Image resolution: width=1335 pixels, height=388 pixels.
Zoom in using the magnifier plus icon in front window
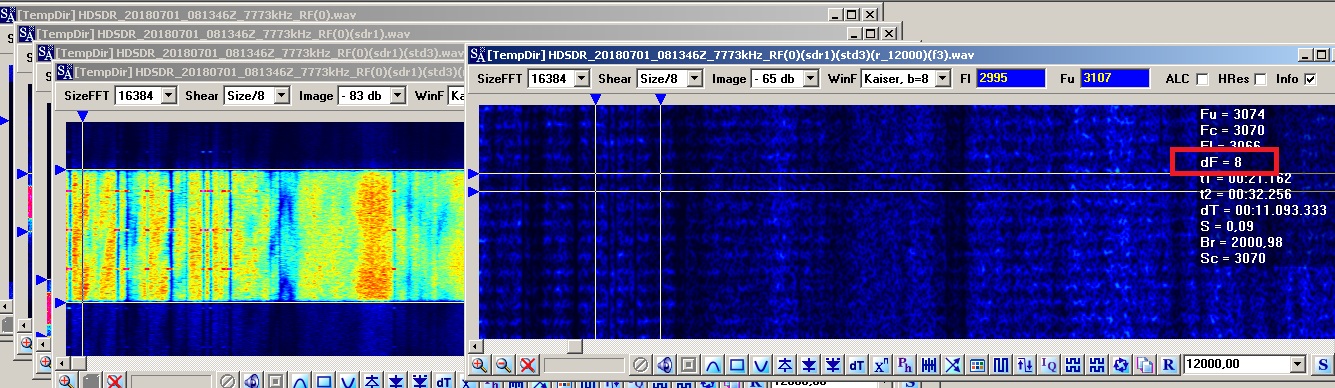point(480,364)
